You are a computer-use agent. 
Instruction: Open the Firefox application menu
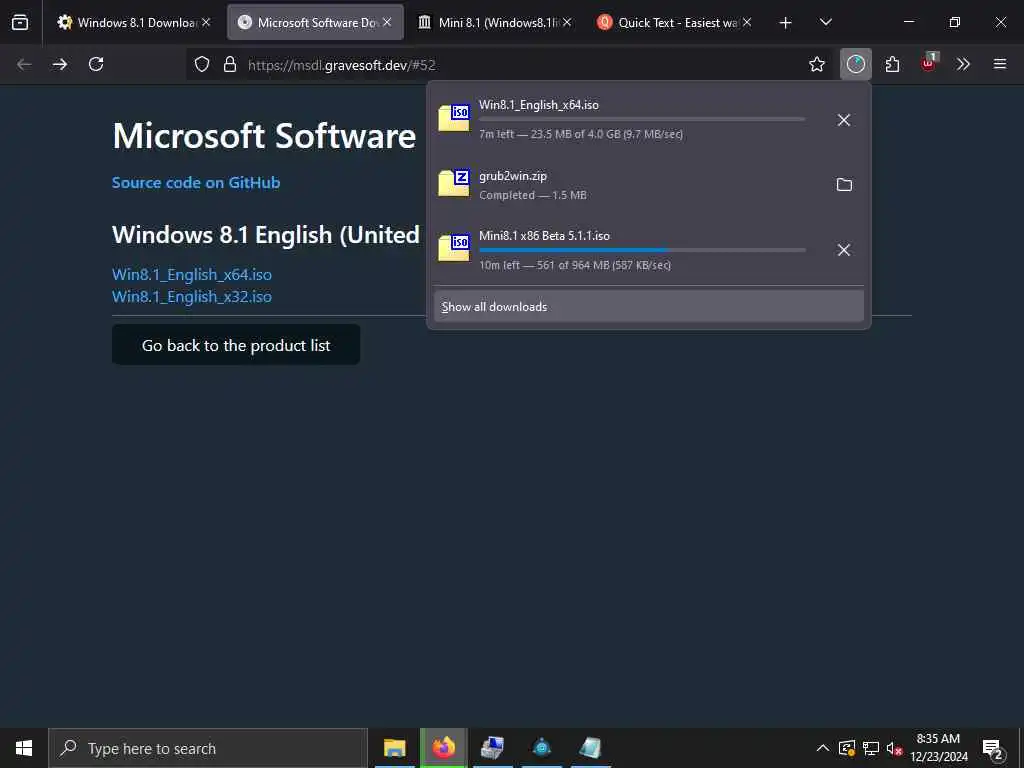pos(1000,64)
